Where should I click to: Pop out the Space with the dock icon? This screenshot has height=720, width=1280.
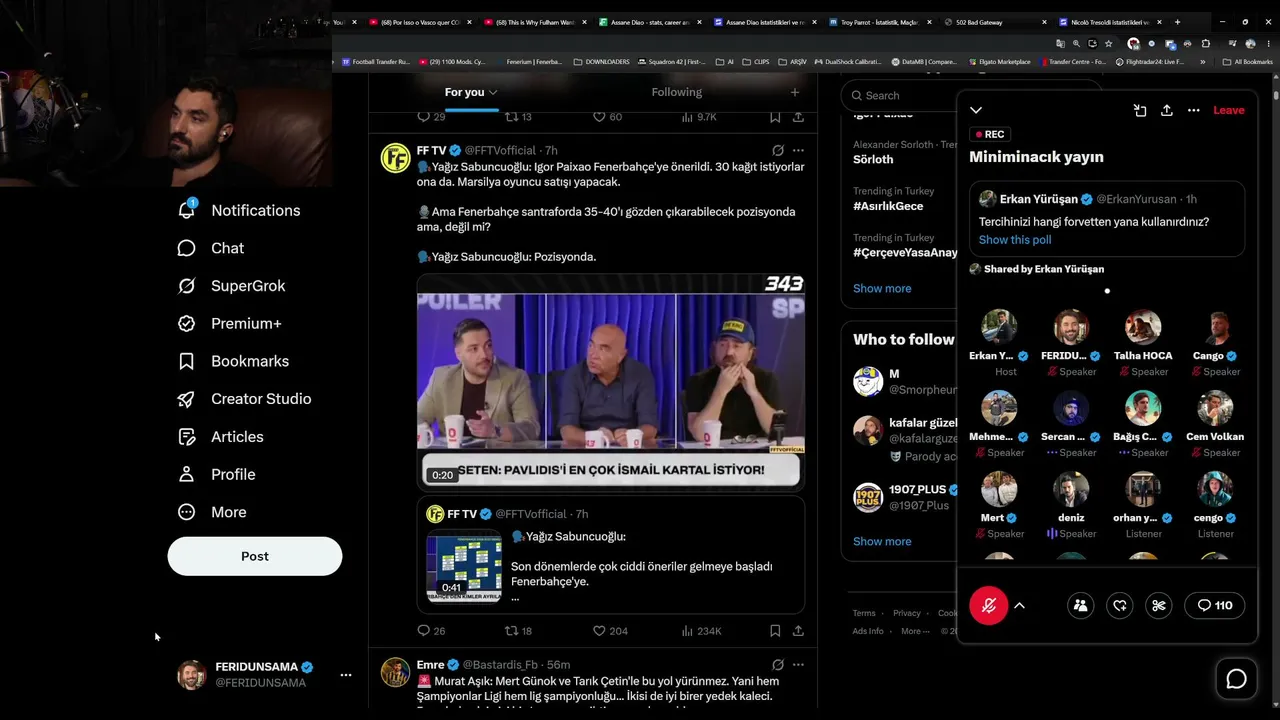(x=1140, y=110)
